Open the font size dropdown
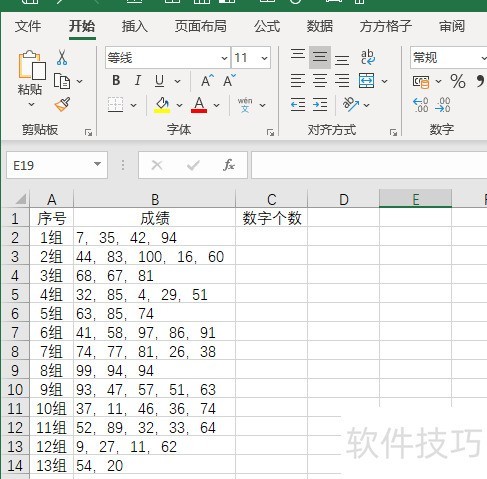Image resolution: width=487 pixels, height=479 pixels. 264,58
